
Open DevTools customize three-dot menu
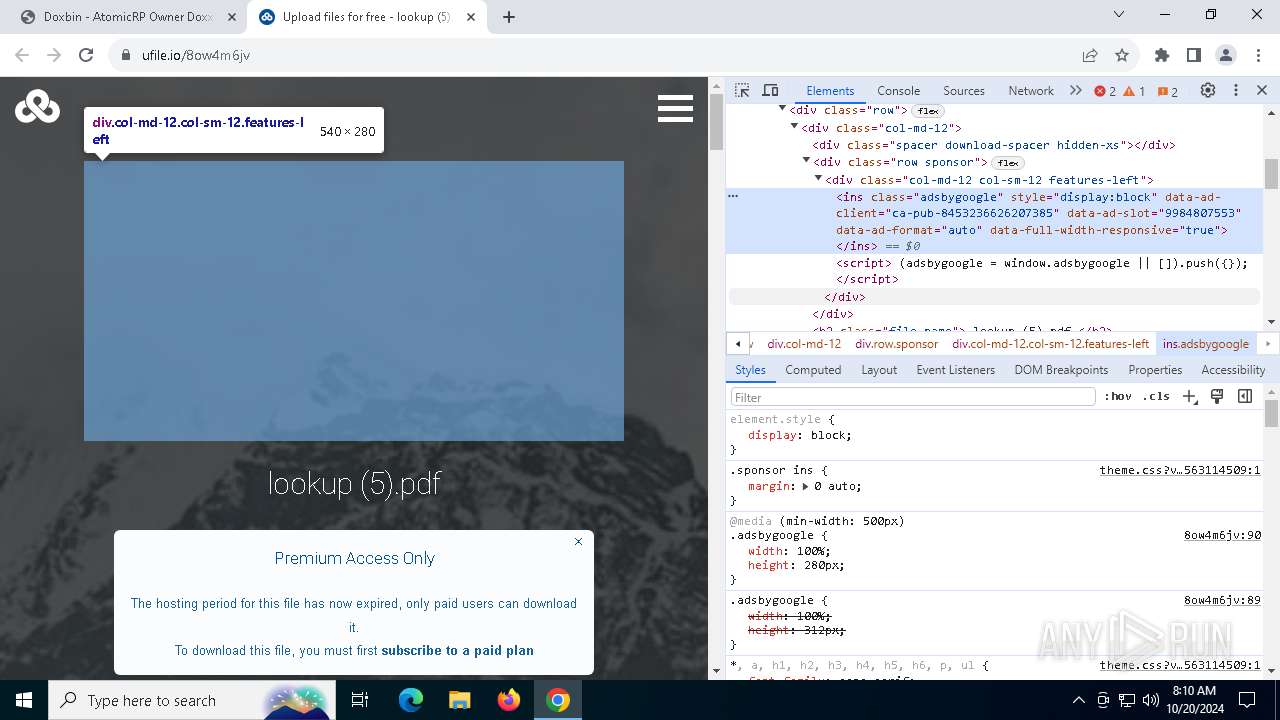[x=1236, y=90]
